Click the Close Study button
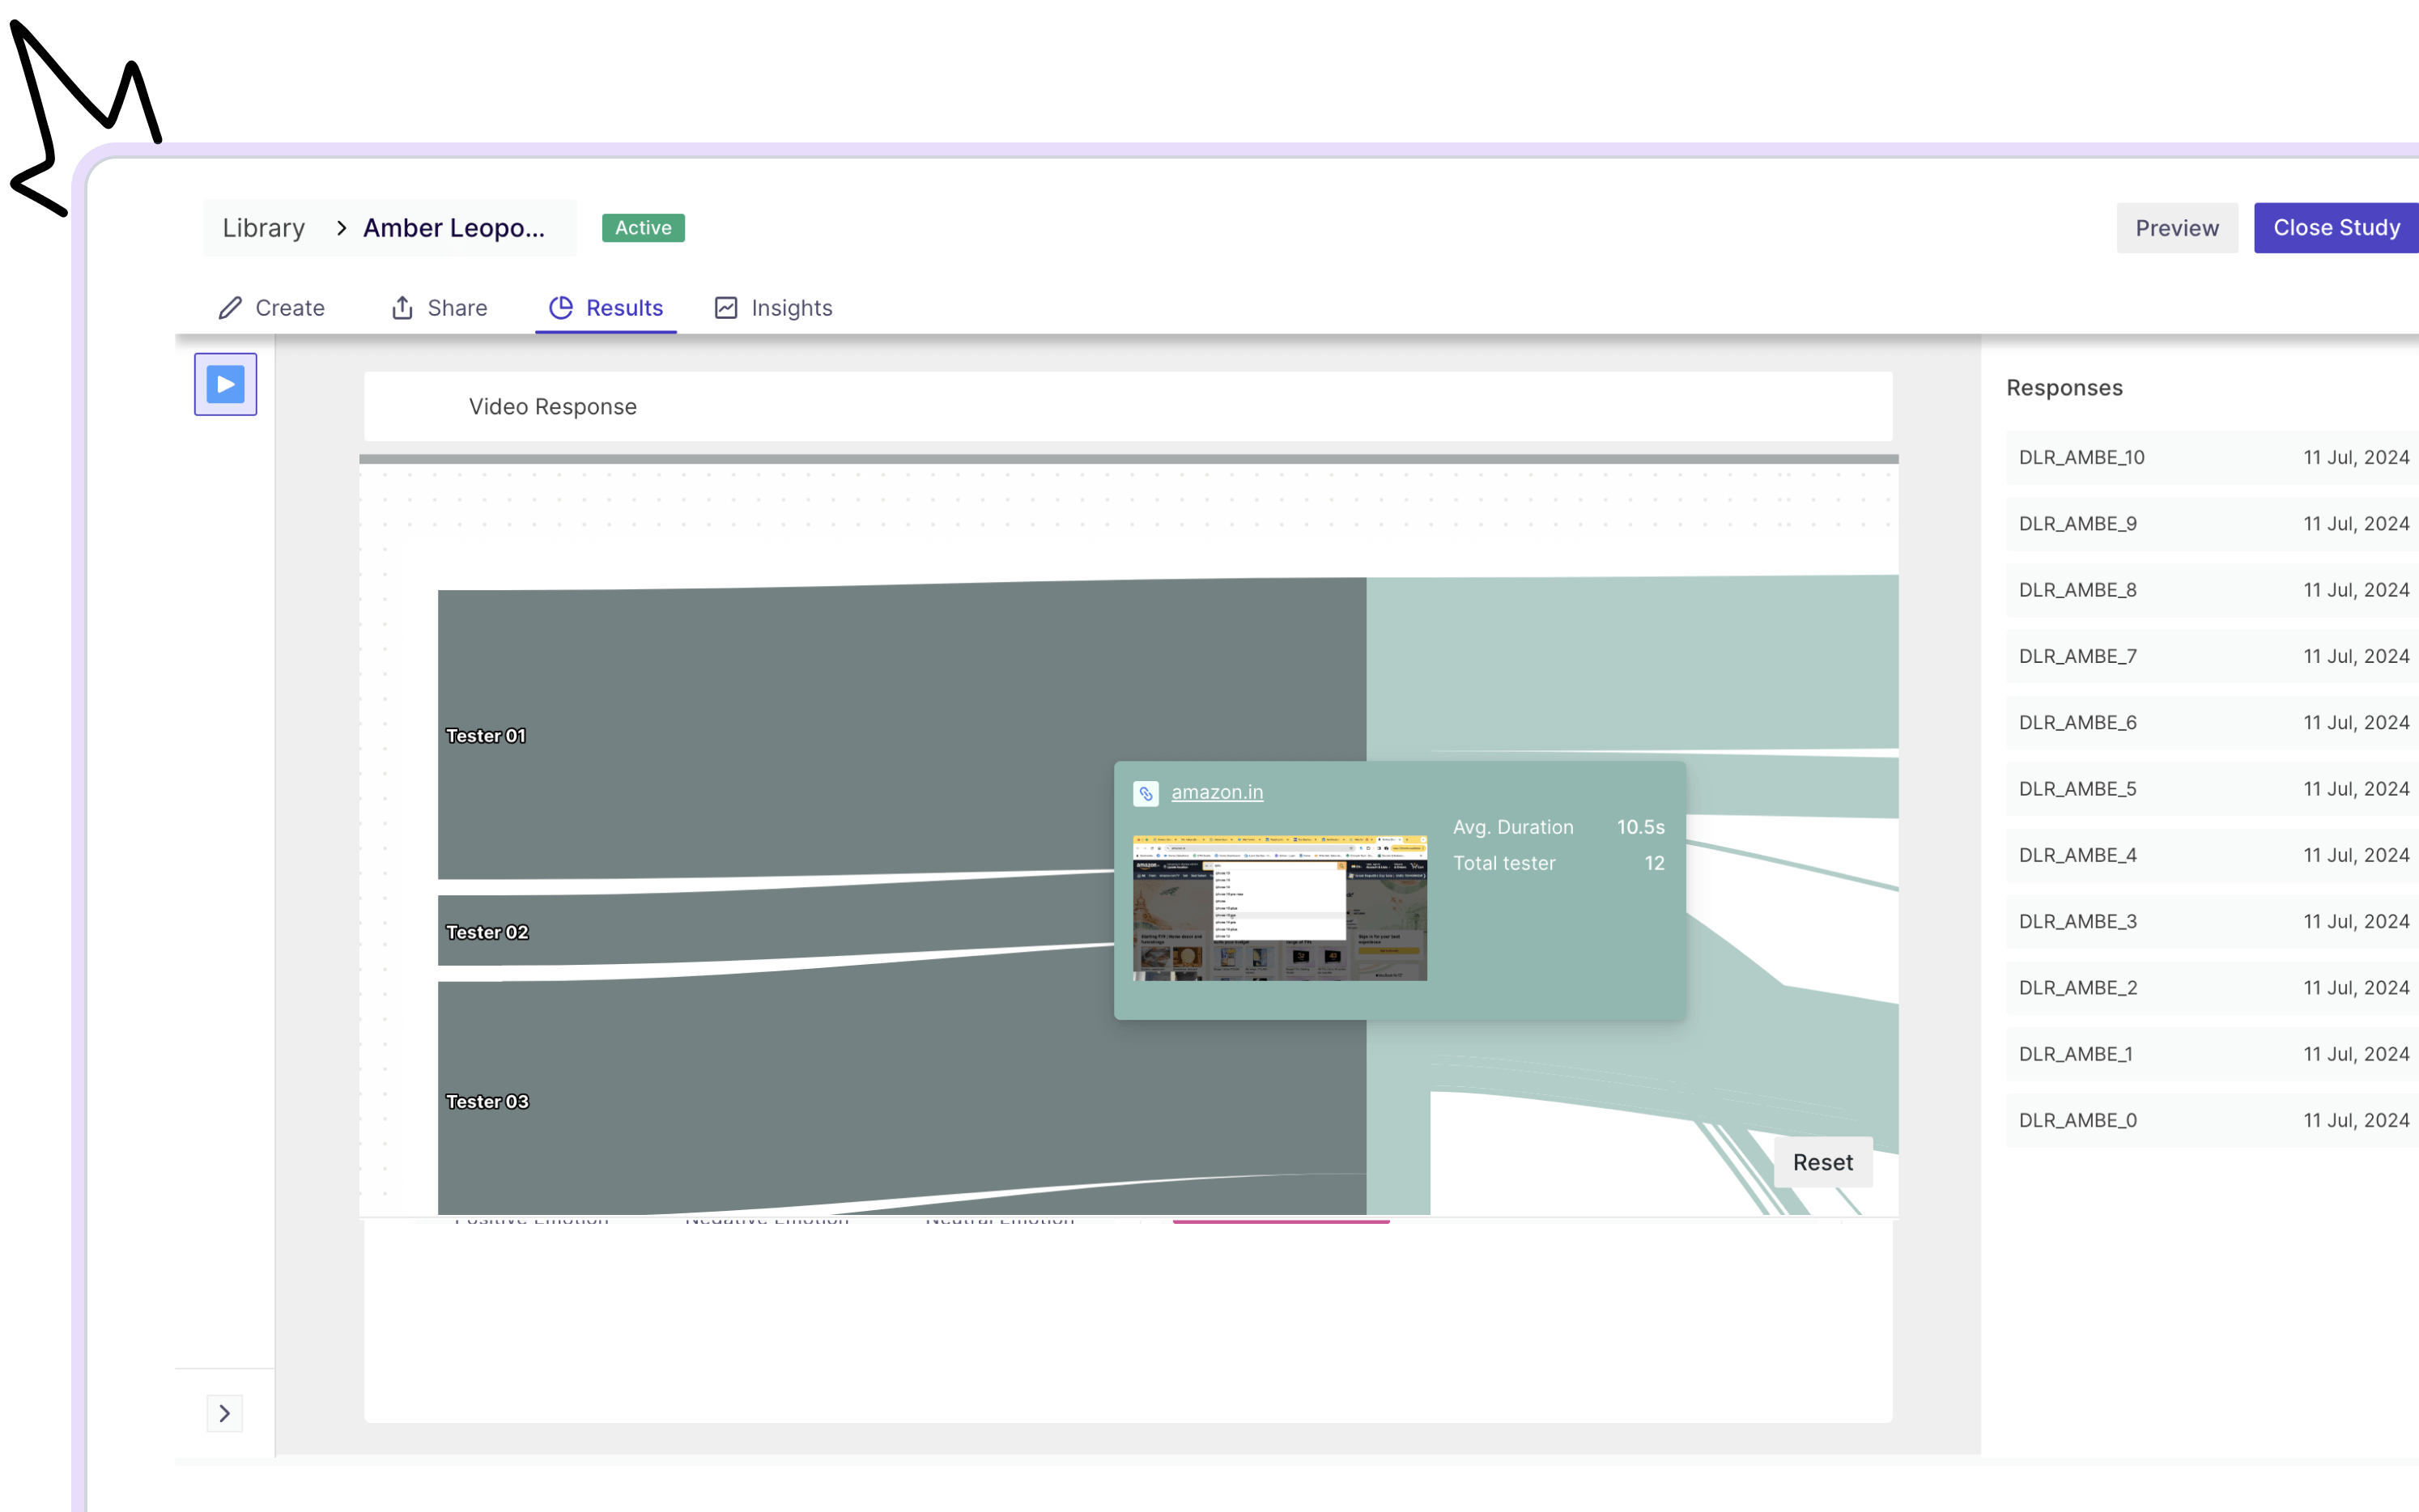 pyautogui.click(x=2336, y=228)
